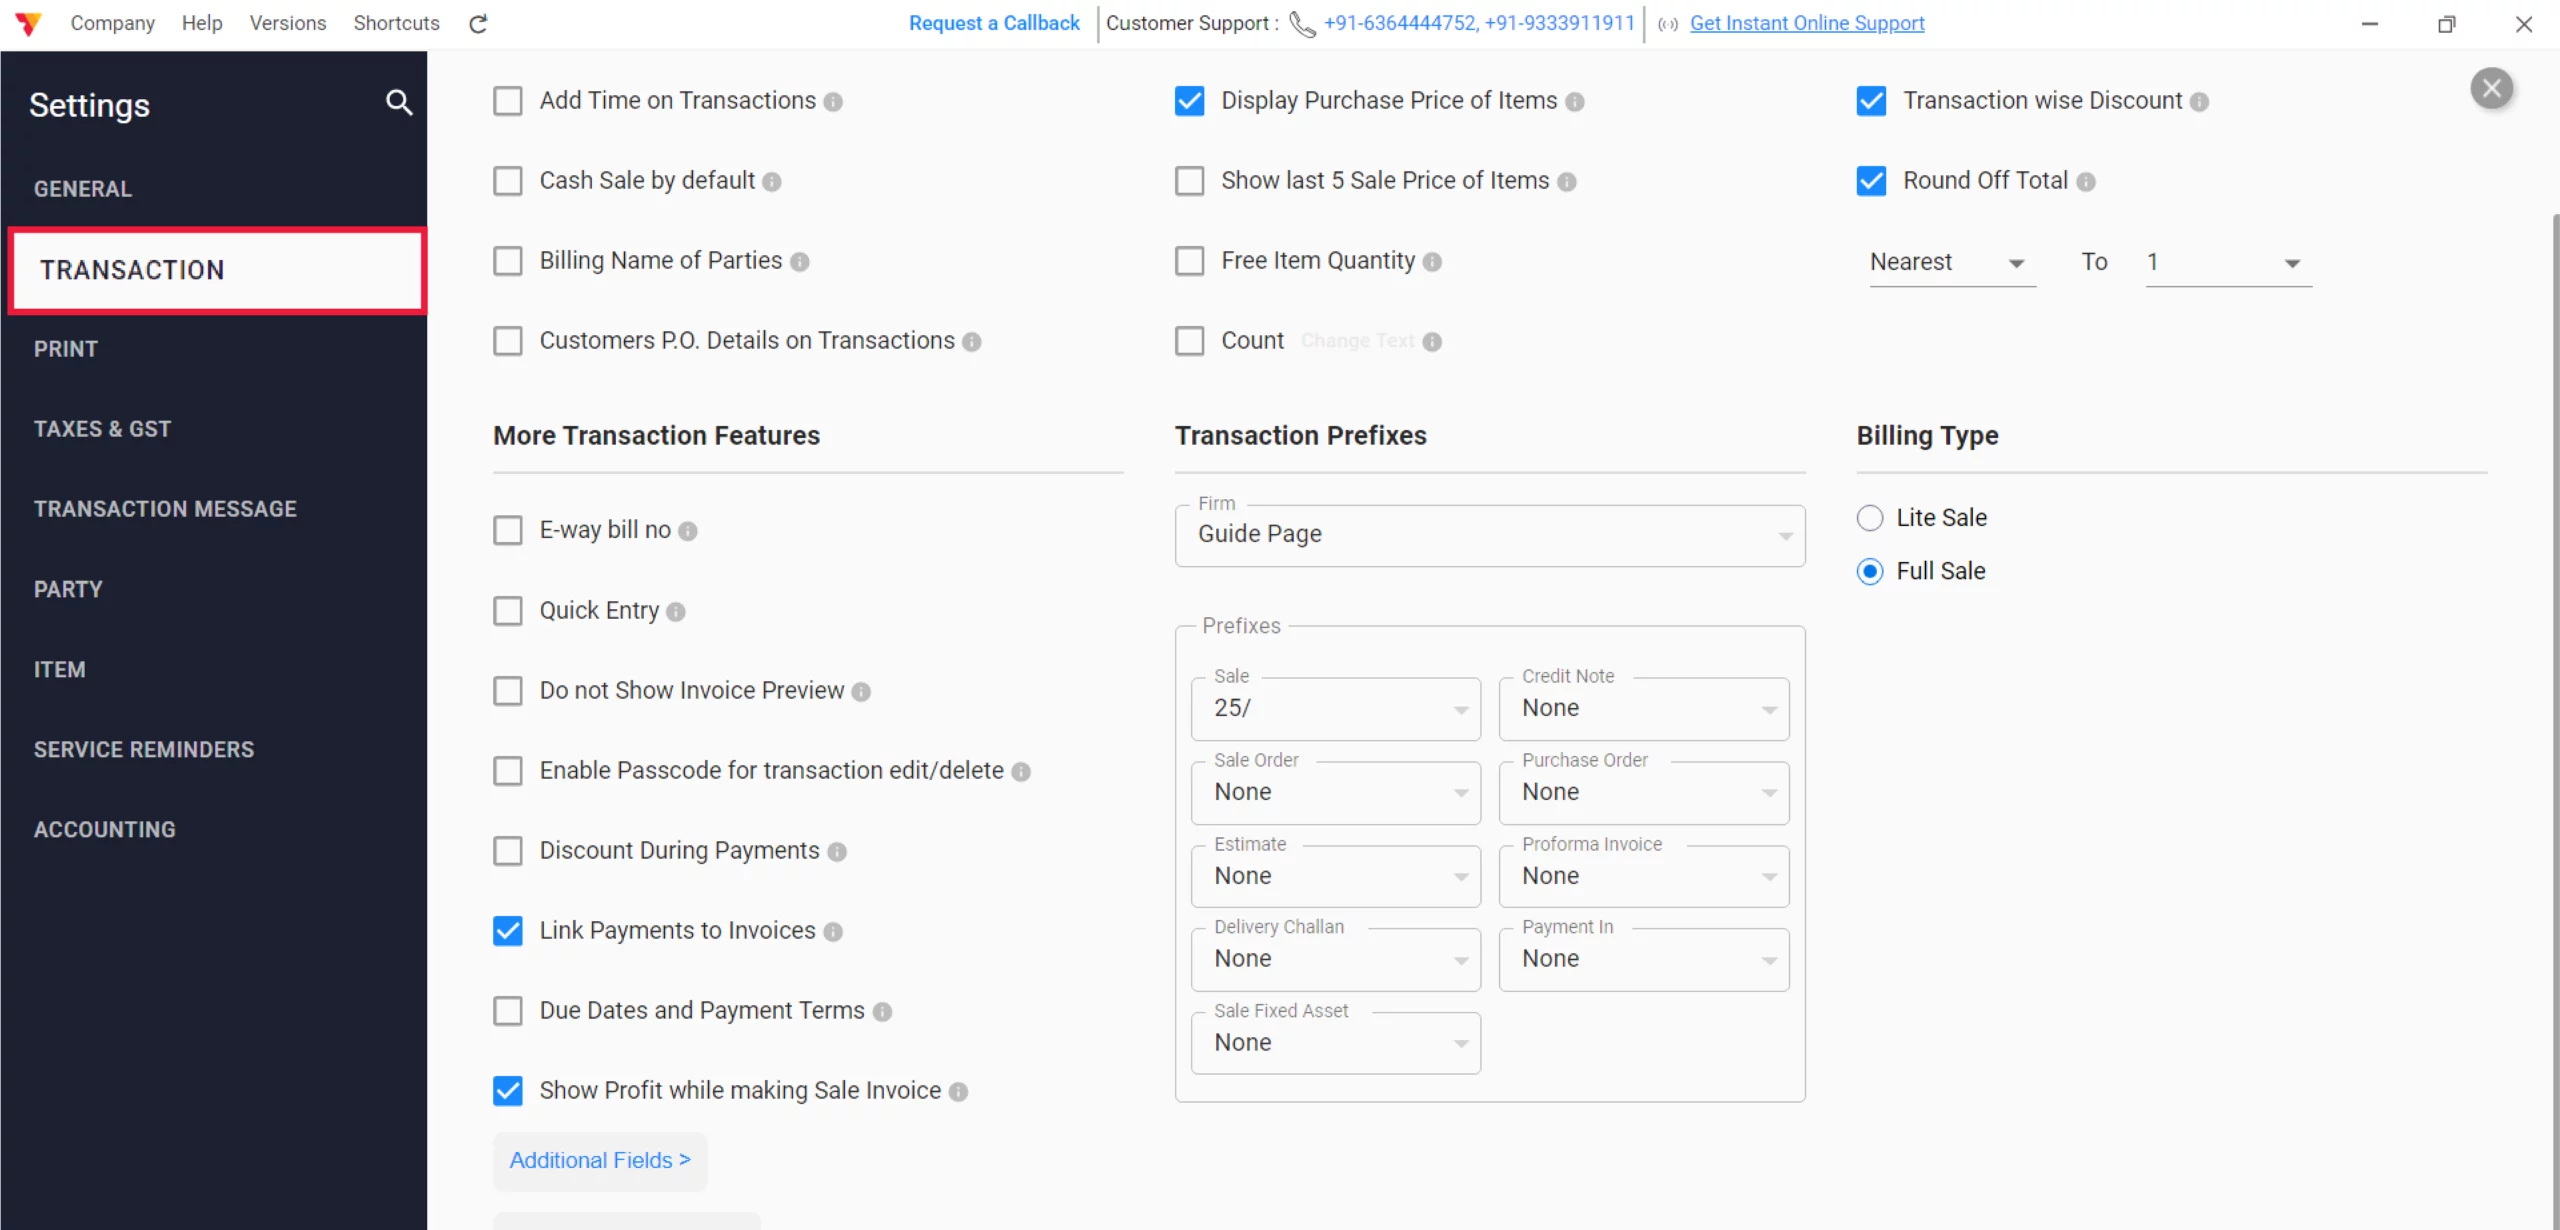Click the refresh icon in the menu bar
Image resolution: width=2560 pixels, height=1230 pixels.
pos(478,23)
